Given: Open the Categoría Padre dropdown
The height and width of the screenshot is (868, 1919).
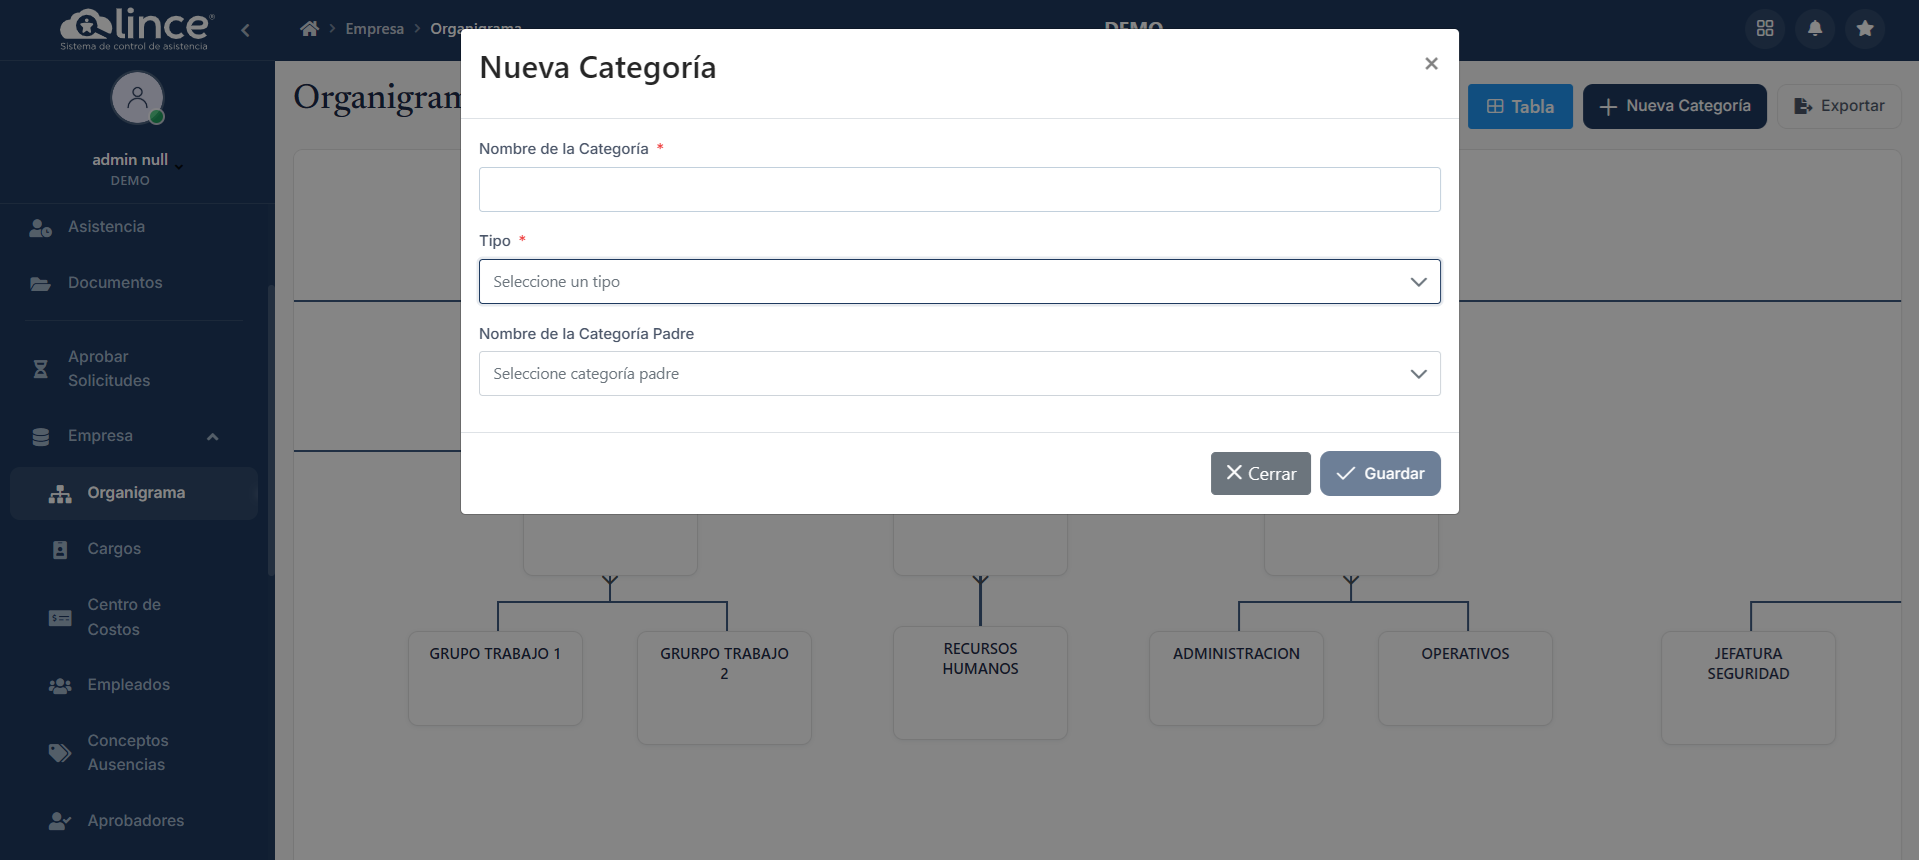Looking at the screenshot, I should (x=958, y=374).
